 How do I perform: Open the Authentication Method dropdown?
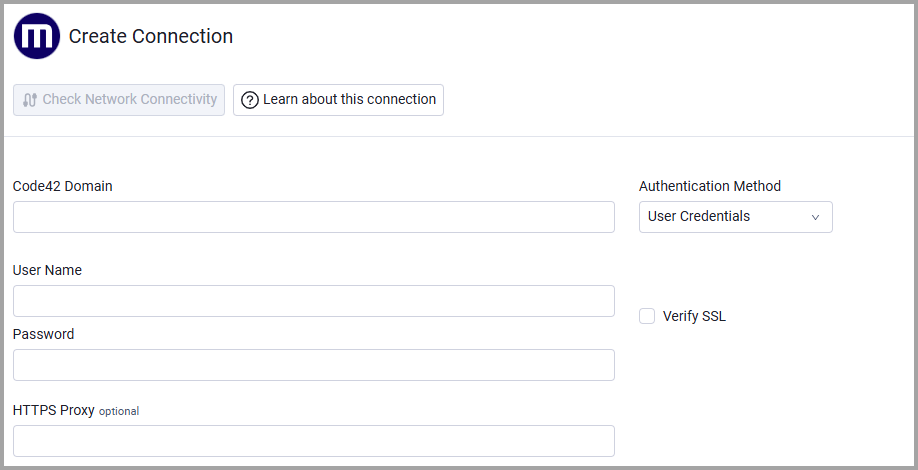(735, 217)
